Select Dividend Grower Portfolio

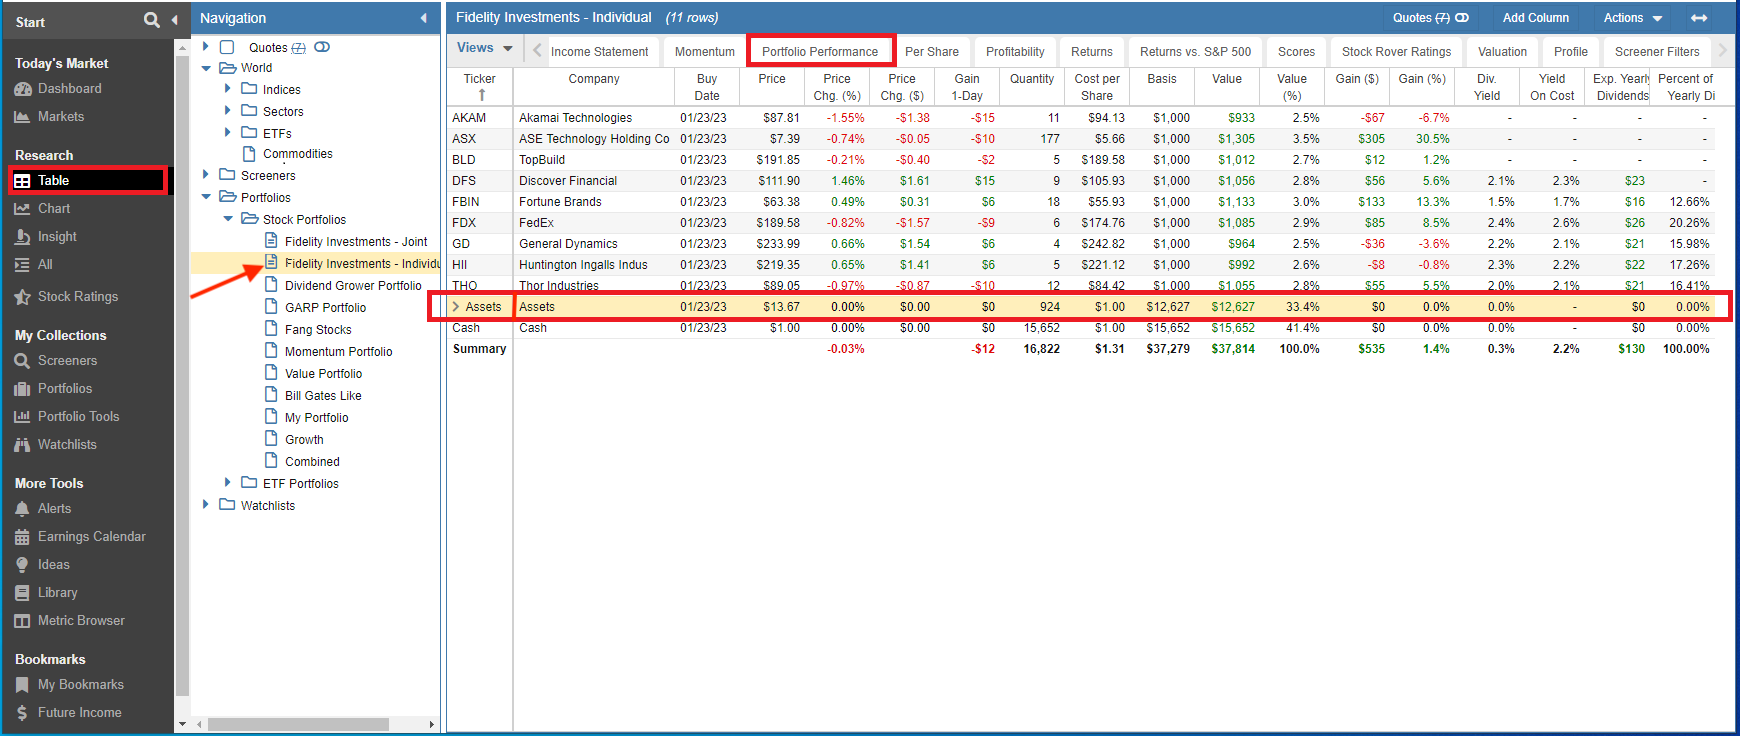click(353, 286)
